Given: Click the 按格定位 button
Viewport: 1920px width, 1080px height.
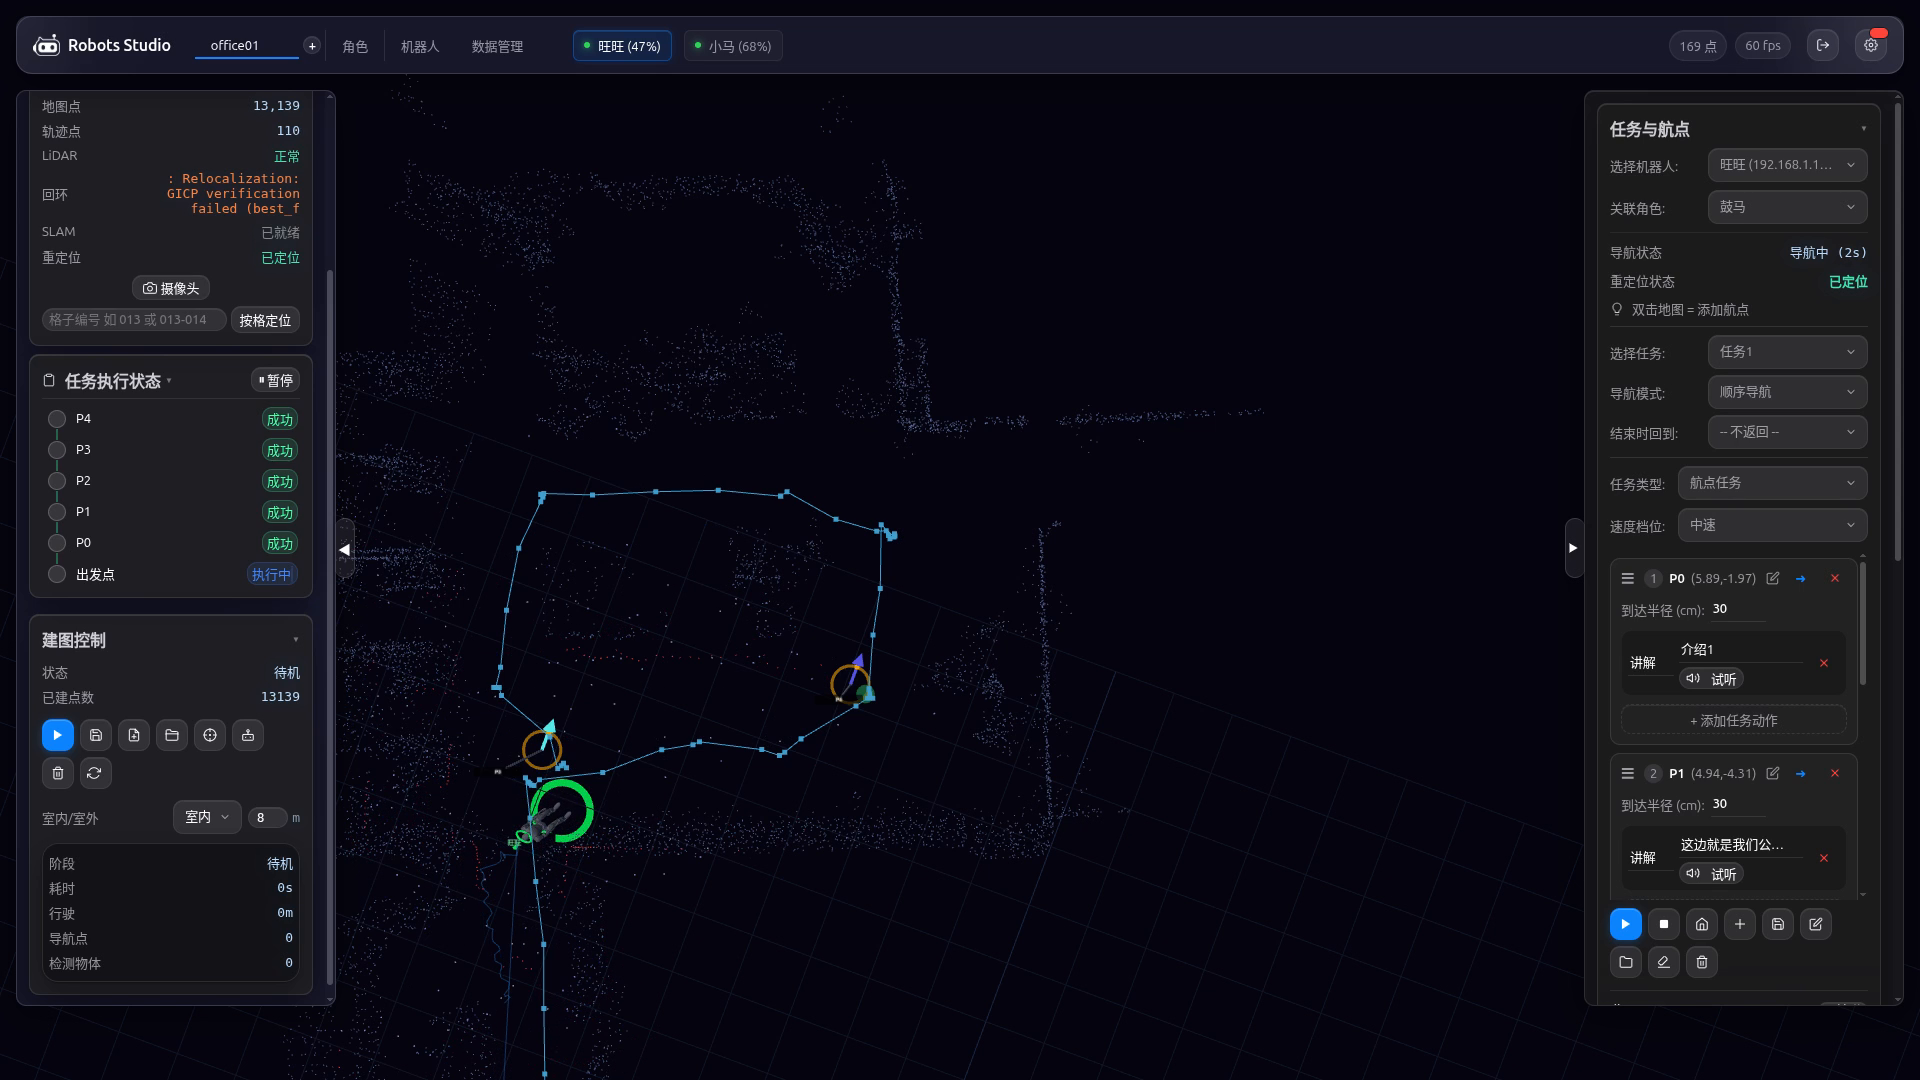Looking at the screenshot, I should click(265, 320).
